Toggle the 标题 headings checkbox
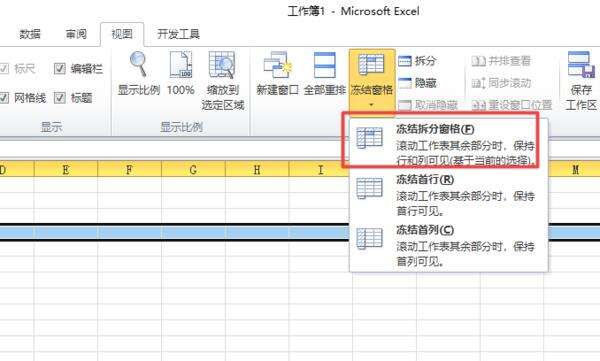 tap(60, 98)
